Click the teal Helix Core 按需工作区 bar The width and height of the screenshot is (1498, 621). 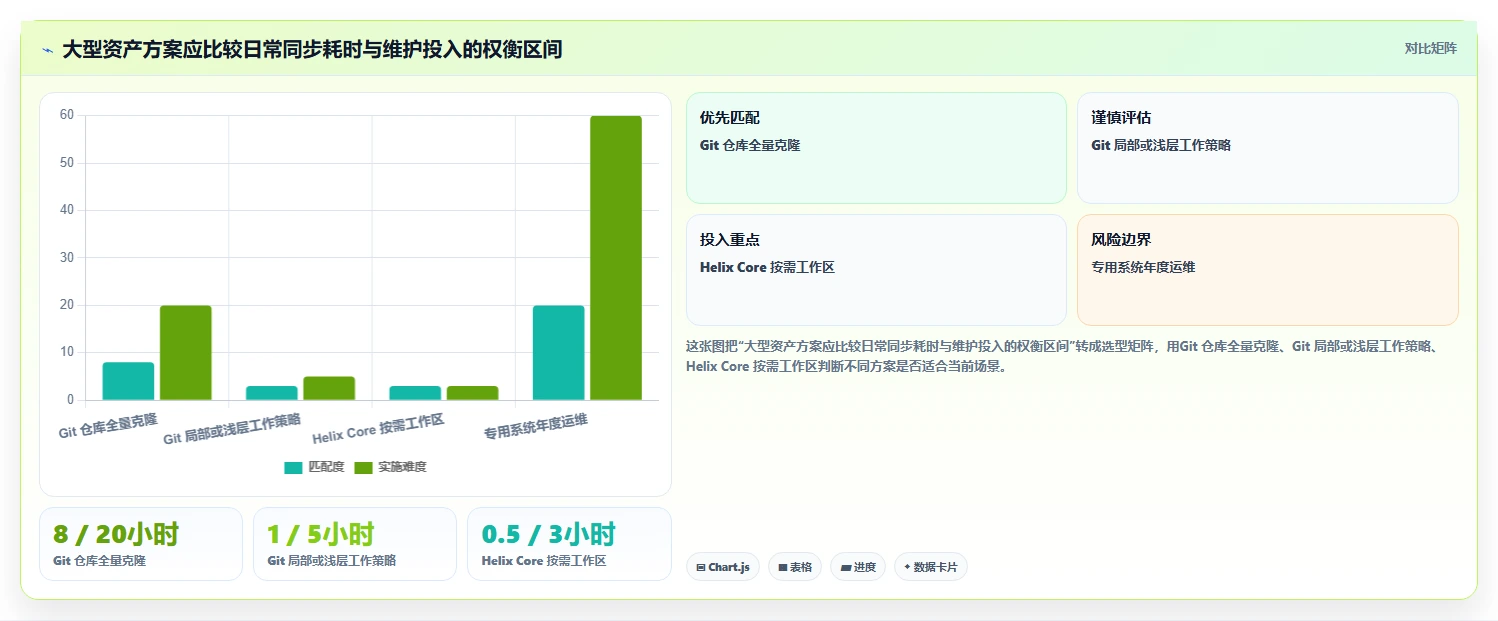pyautogui.click(x=415, y=393)
